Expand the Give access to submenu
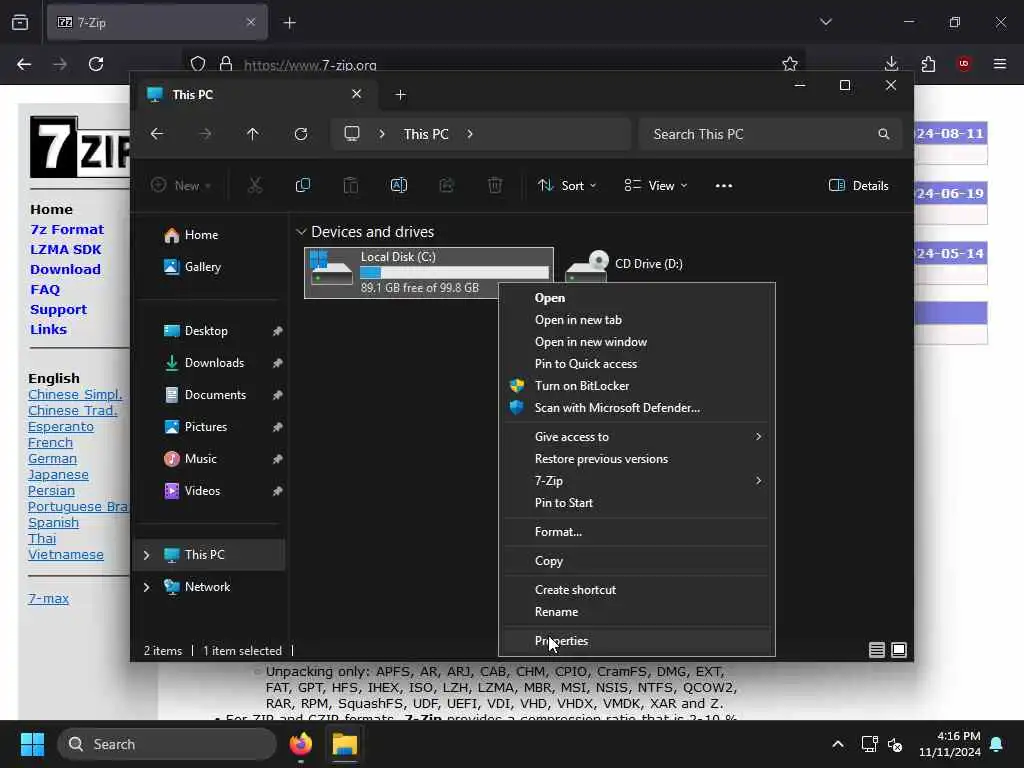1024x768 pixels. click(758, 436)
